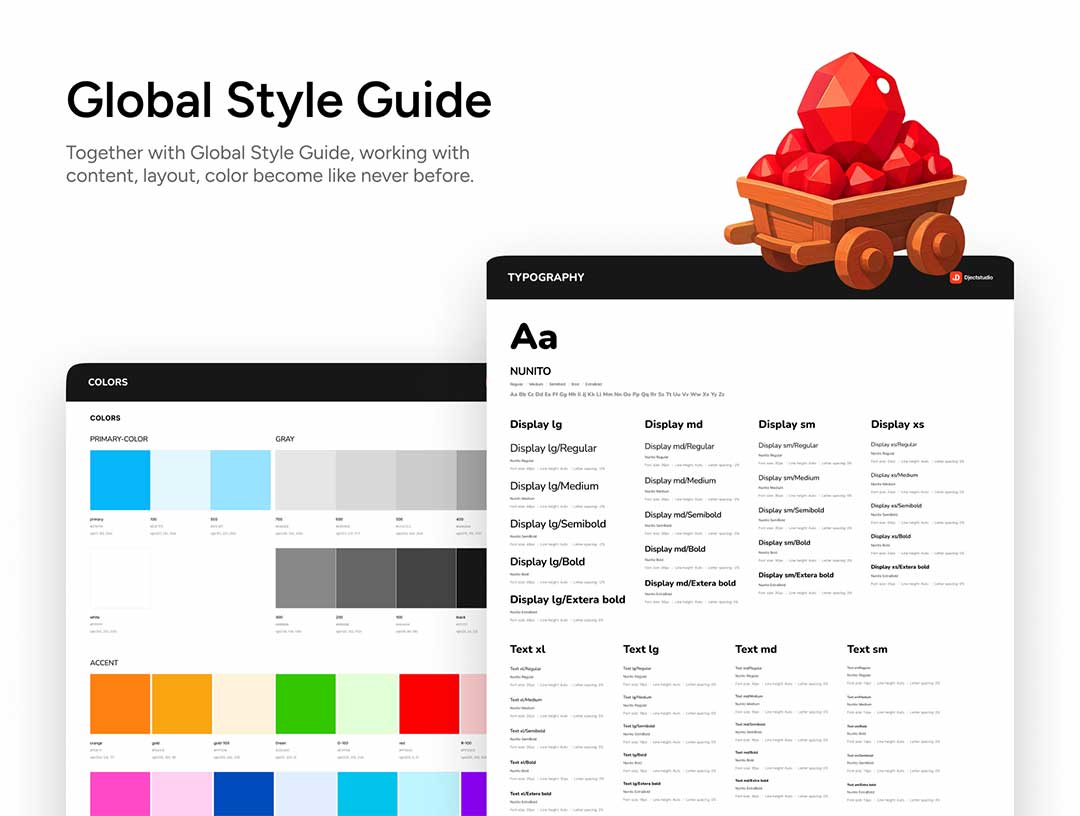The image size is (1080, 816).
Task: Click the Djectstudio logo icon
Action: point(955,277)
